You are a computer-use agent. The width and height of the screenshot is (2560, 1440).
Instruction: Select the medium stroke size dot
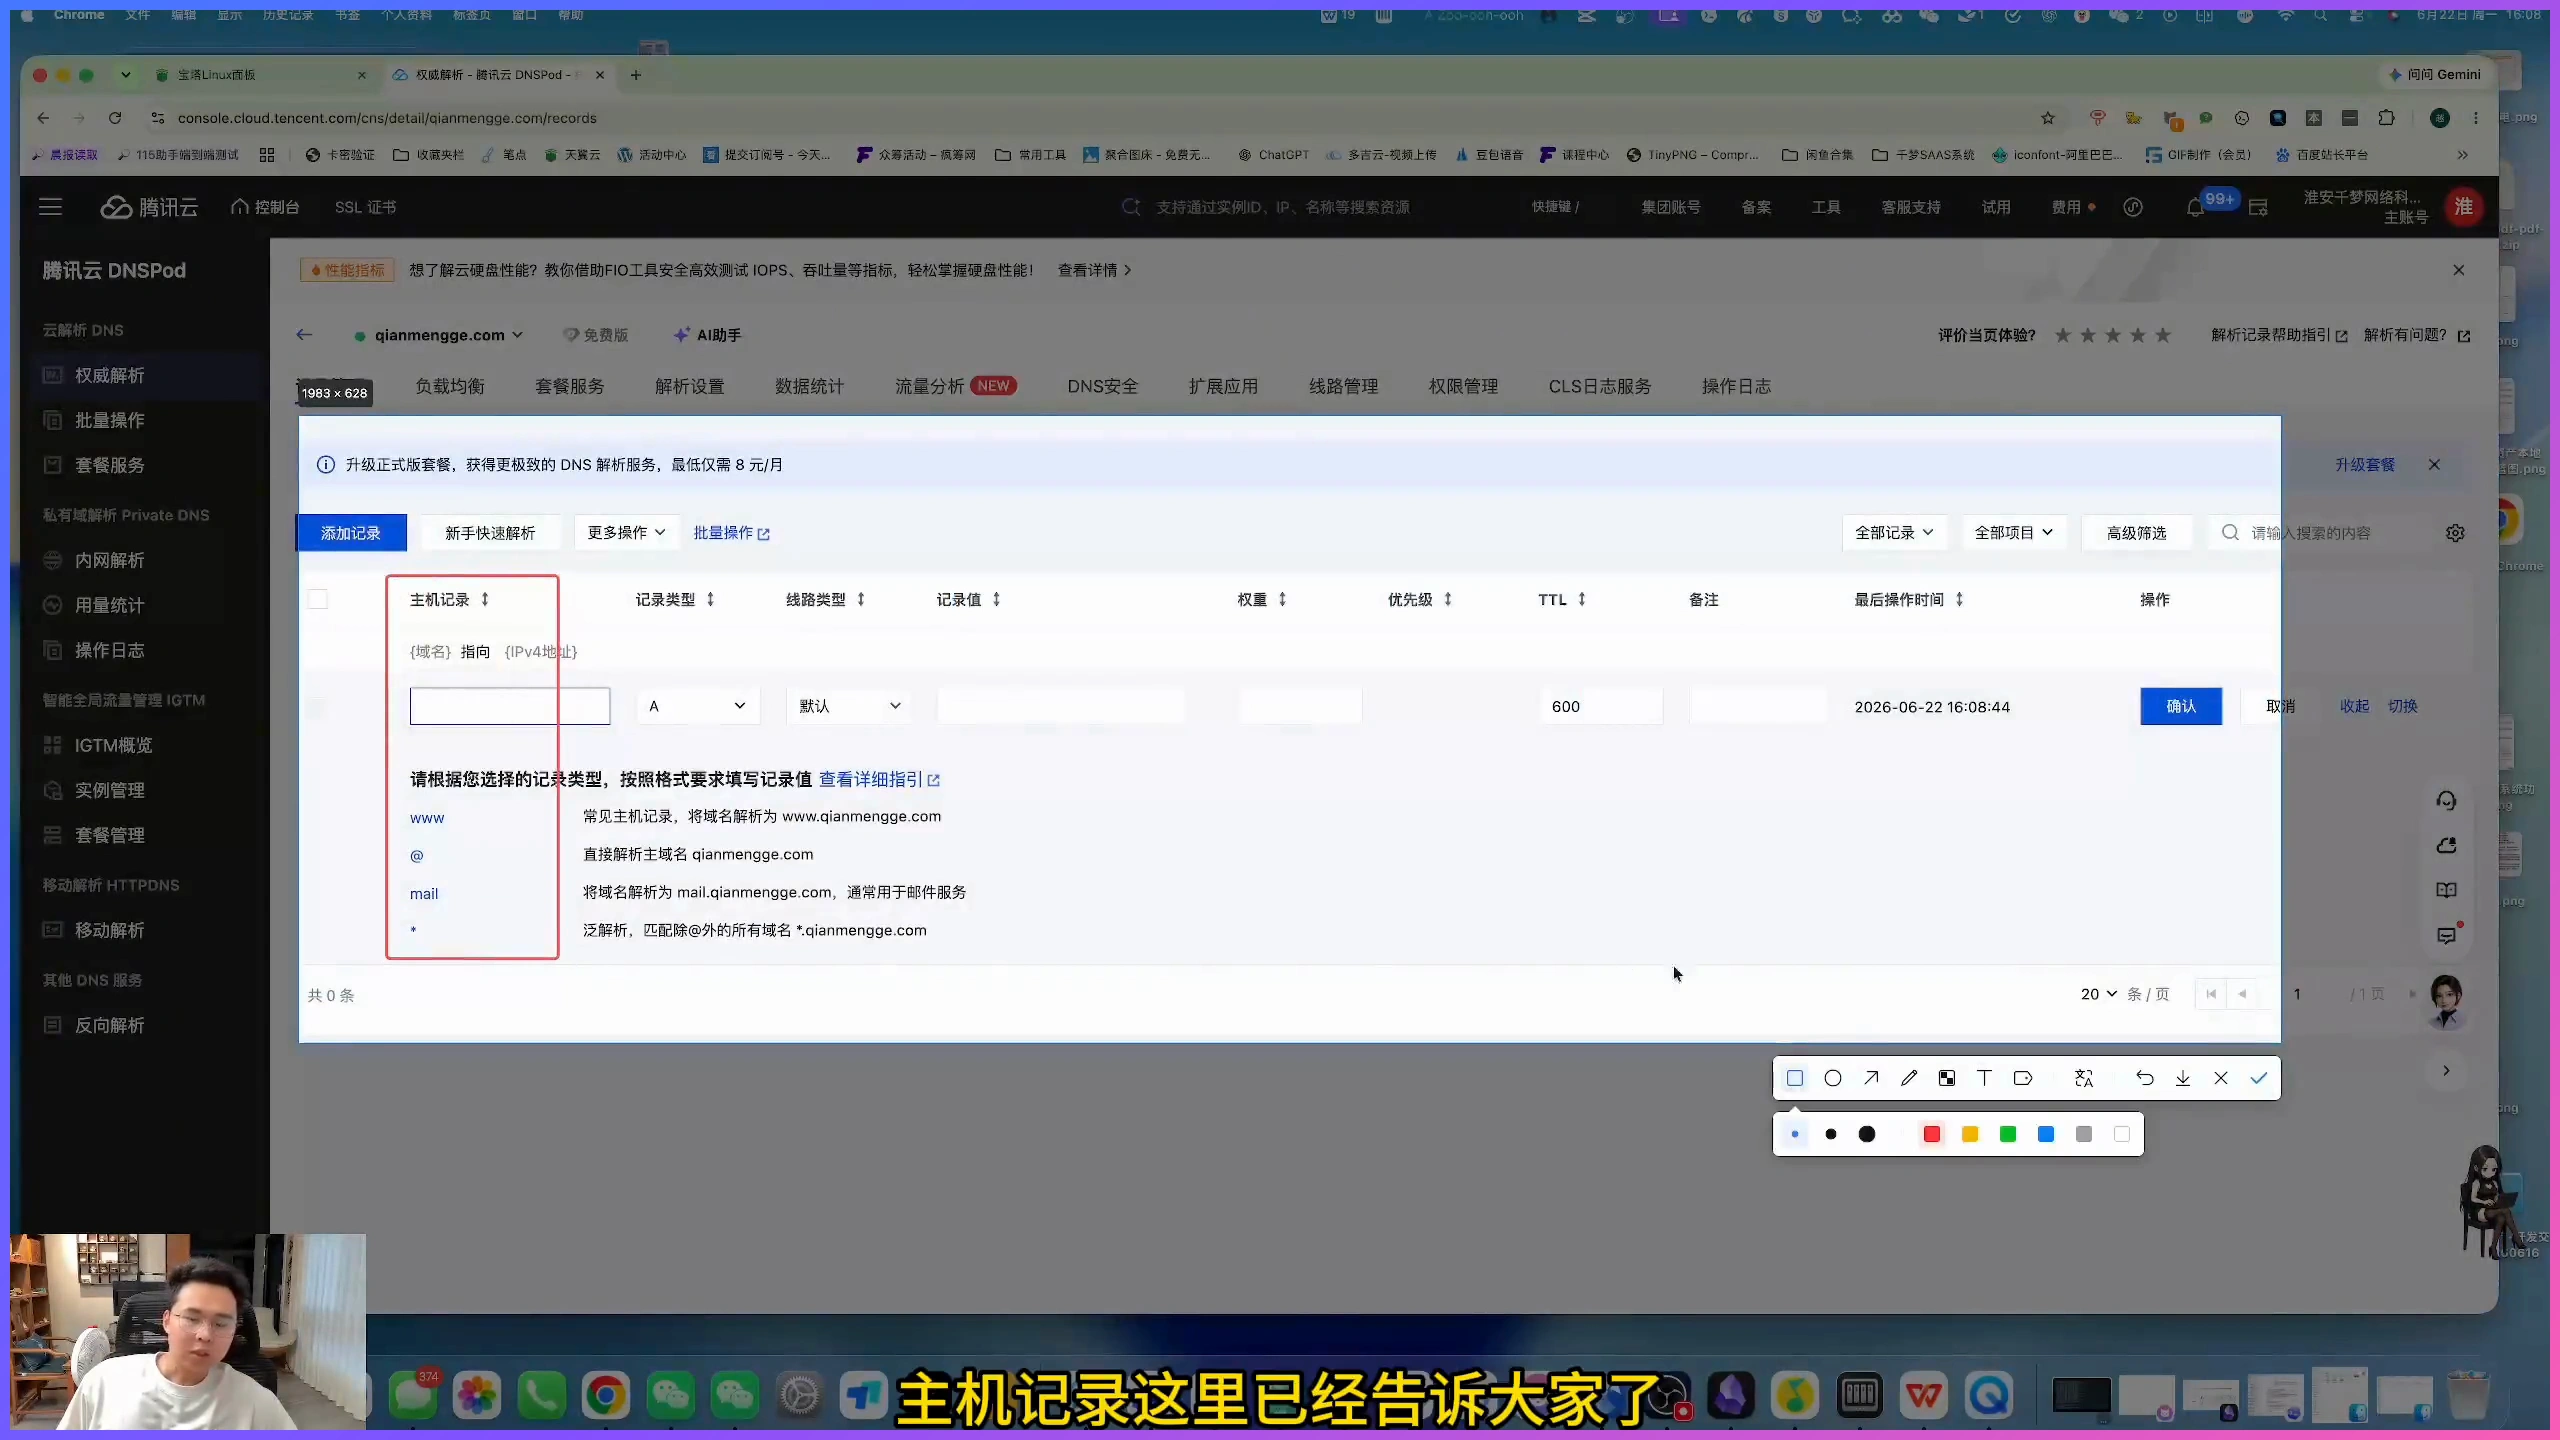1831,1134
